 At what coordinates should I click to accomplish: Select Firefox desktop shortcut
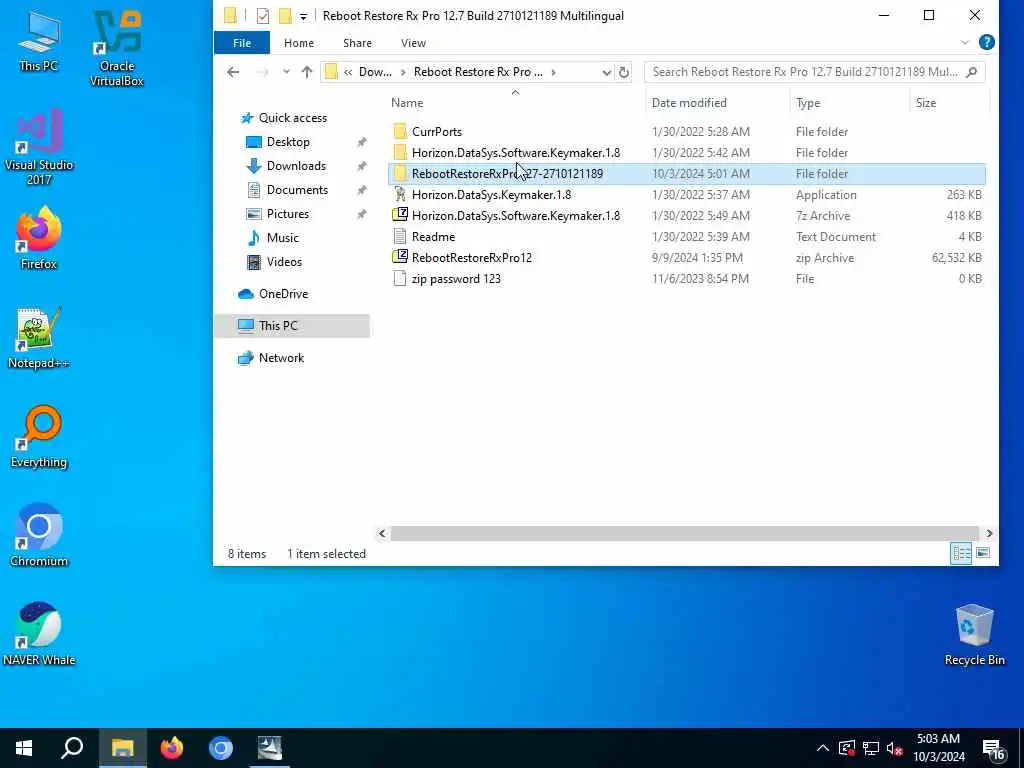39,238
